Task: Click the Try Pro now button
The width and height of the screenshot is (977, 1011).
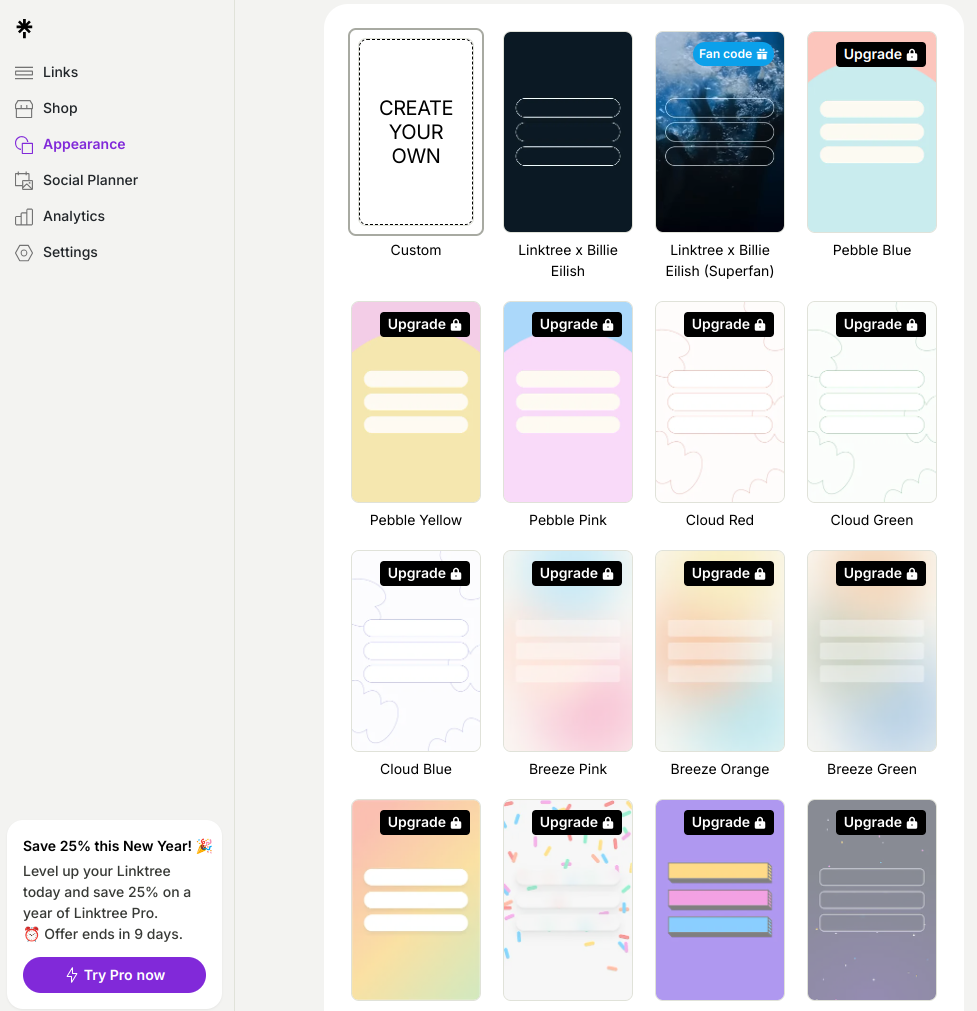Action: [x=114, y=975]
